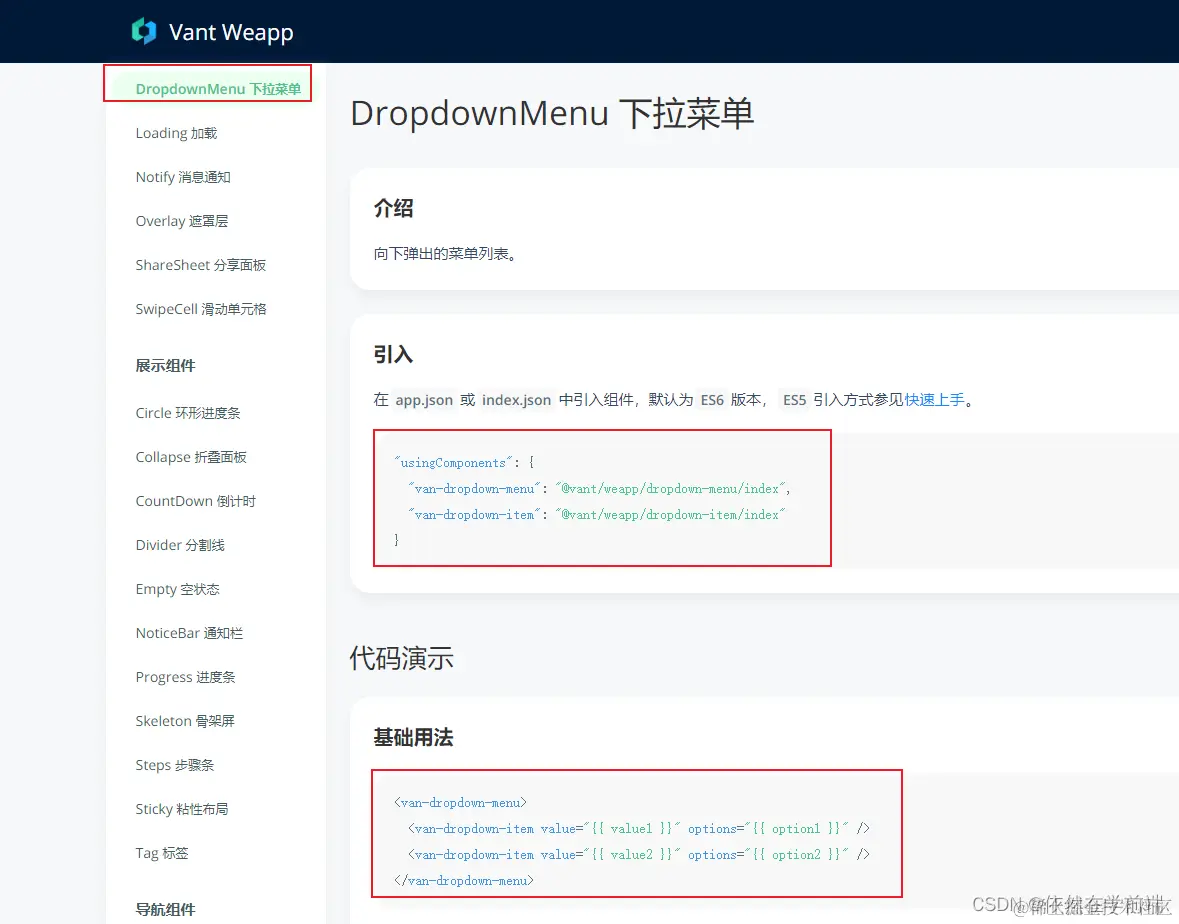
Task: Open Overlay 遮罩层 sidebar item
Action: pyautogui.click(x=181, y=221)
